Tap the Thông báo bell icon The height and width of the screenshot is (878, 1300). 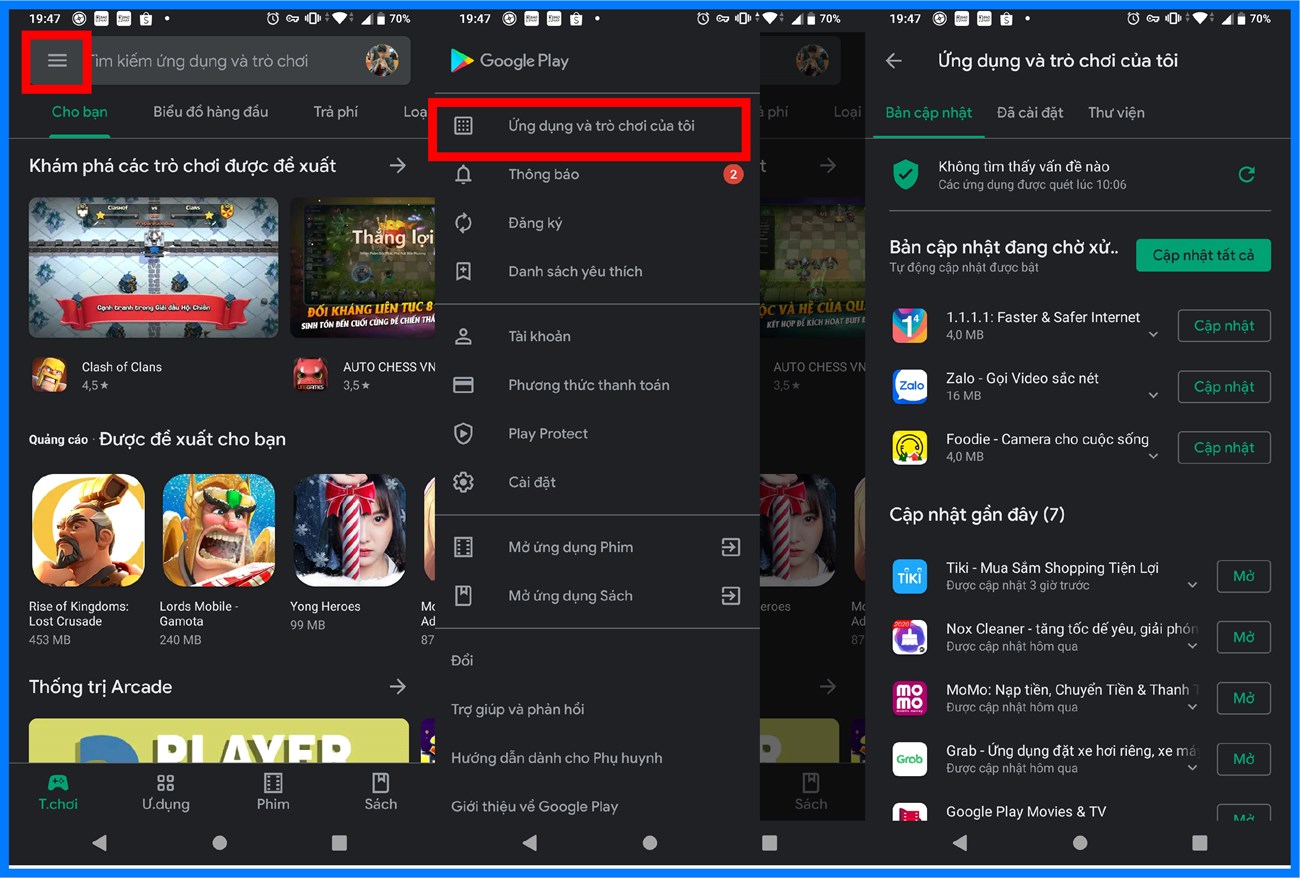(463, 174)
